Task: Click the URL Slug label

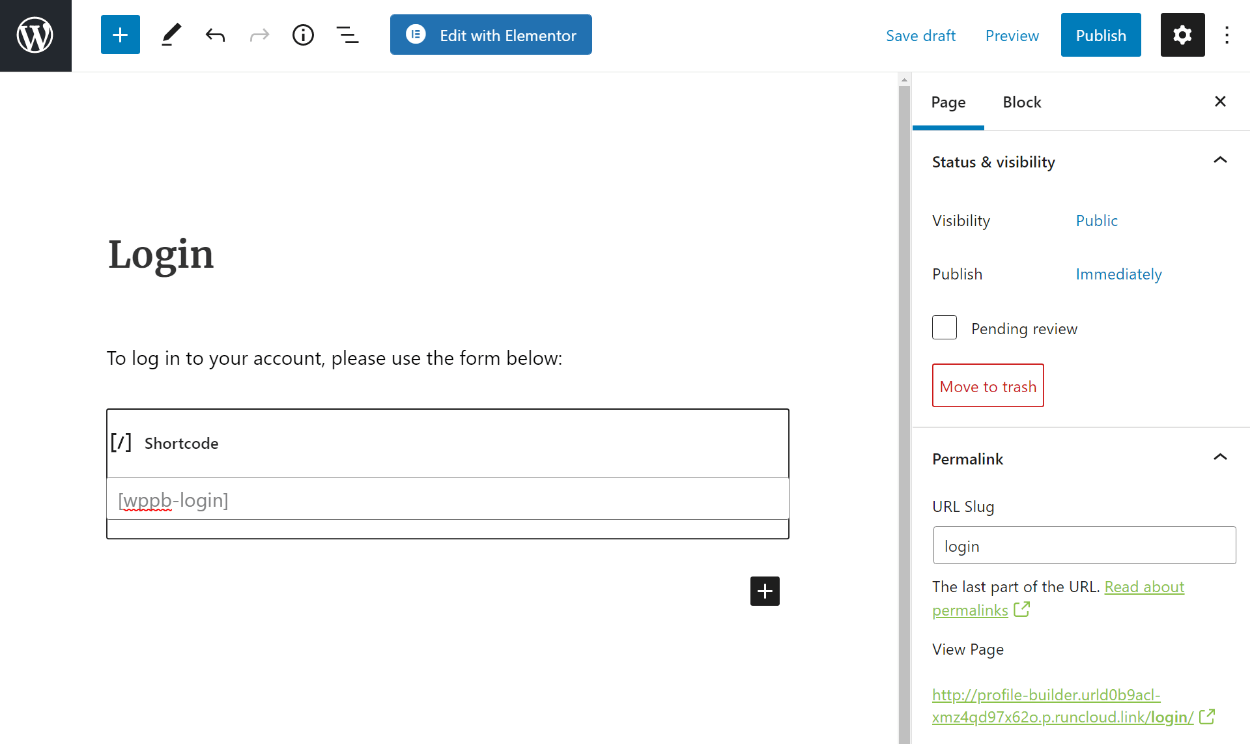Action: 963,506
